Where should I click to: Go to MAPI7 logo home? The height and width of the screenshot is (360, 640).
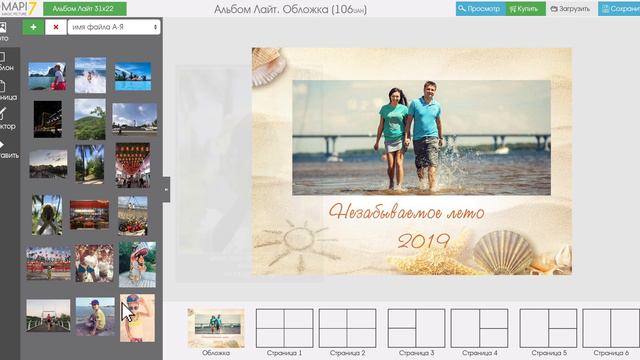[18, 8]
